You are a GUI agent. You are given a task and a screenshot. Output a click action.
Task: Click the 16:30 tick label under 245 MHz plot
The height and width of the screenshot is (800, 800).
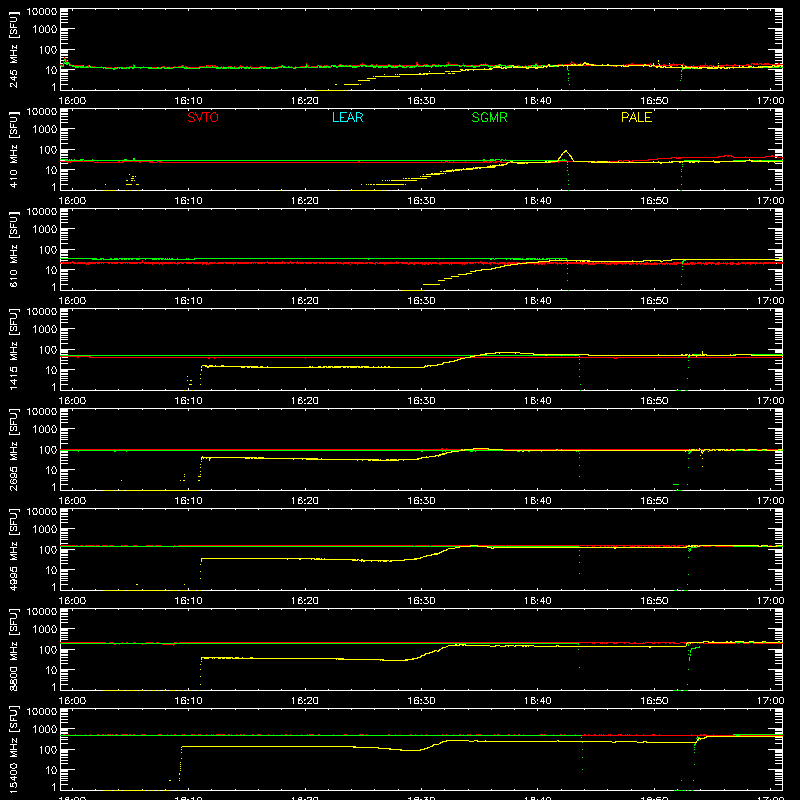click(421, 101)
